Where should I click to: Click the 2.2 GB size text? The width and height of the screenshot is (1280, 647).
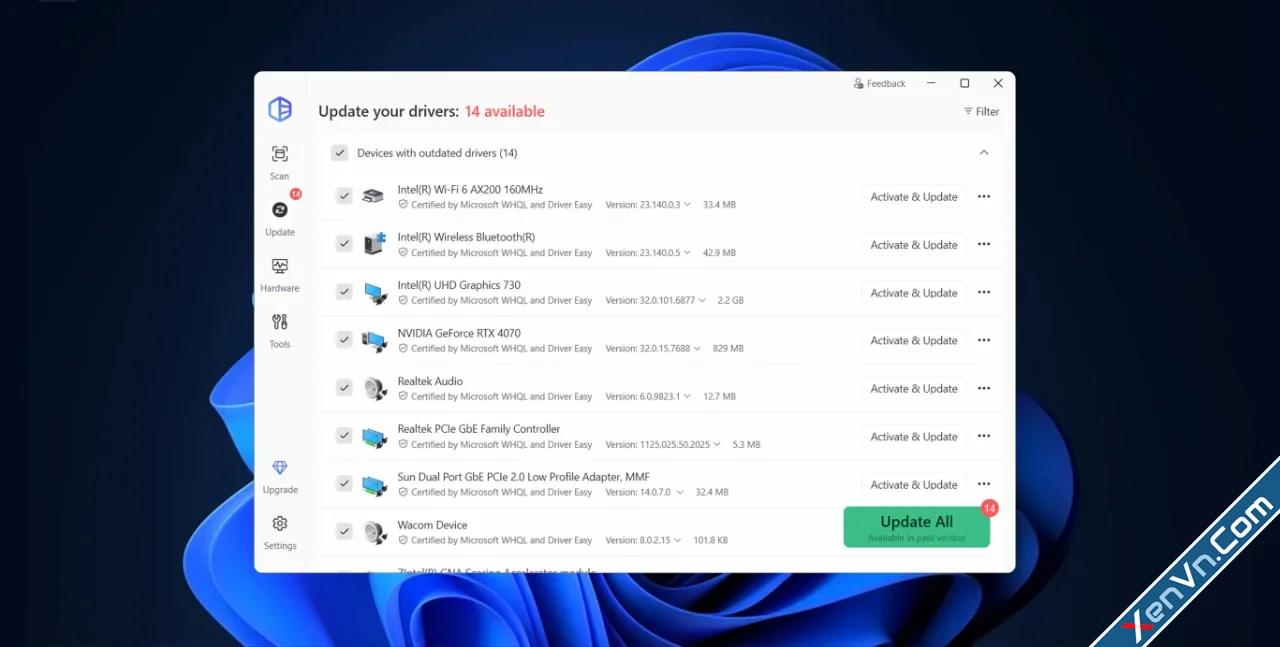731,301
